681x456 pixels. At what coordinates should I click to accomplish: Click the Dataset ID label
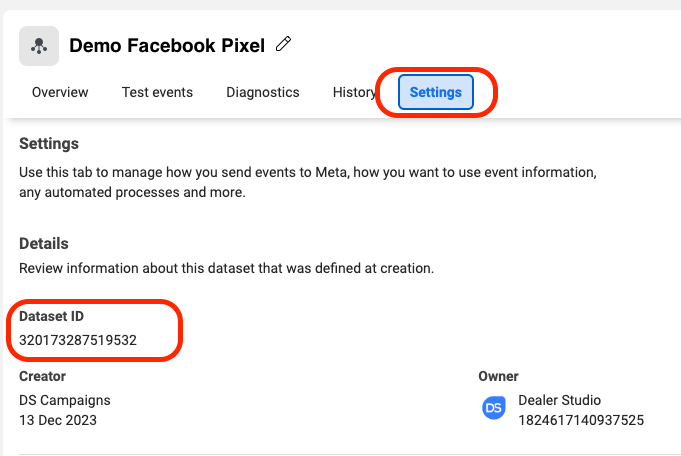pos(51,316)
